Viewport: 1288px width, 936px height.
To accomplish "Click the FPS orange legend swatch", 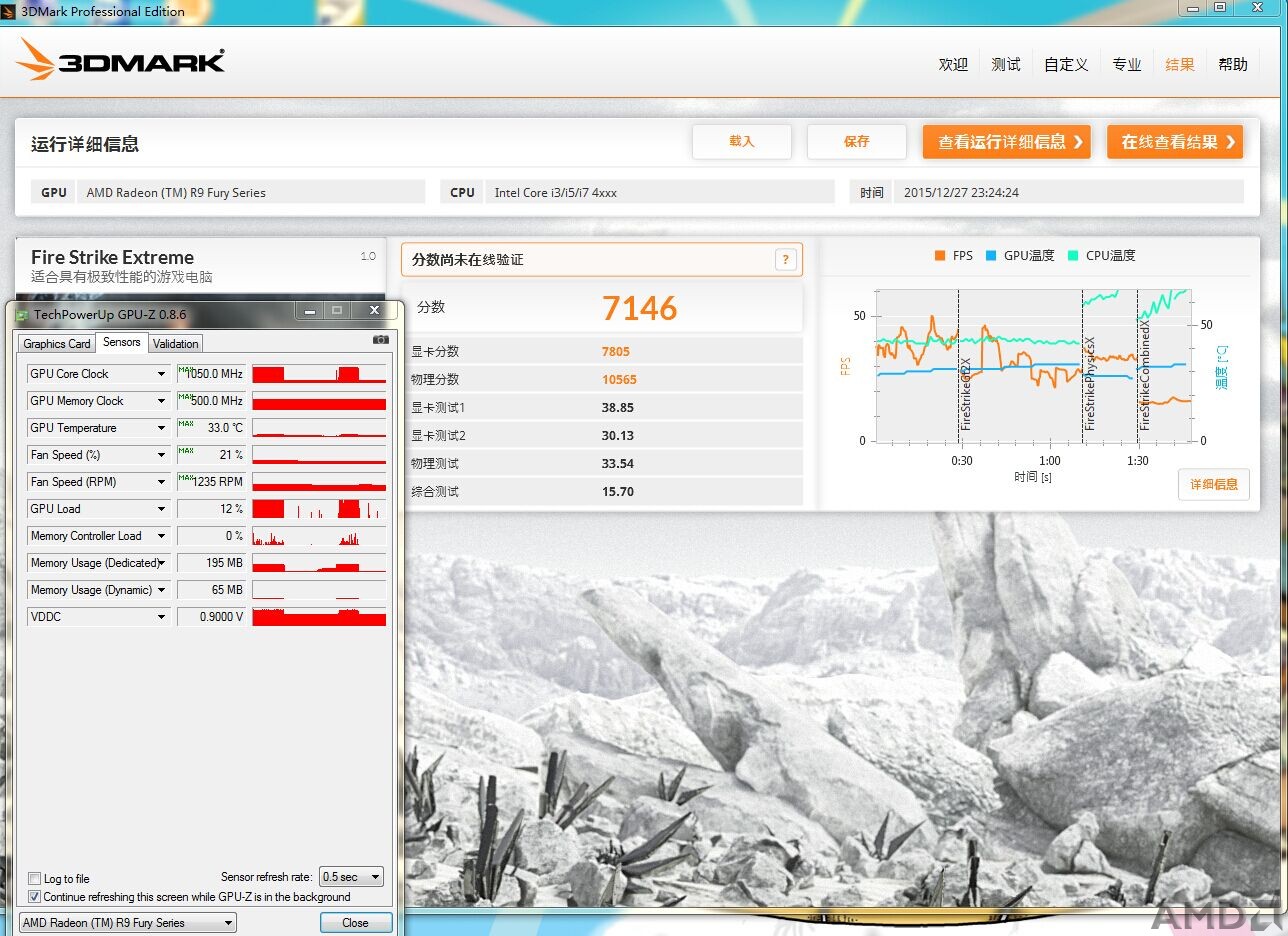I will pos(940,256).
